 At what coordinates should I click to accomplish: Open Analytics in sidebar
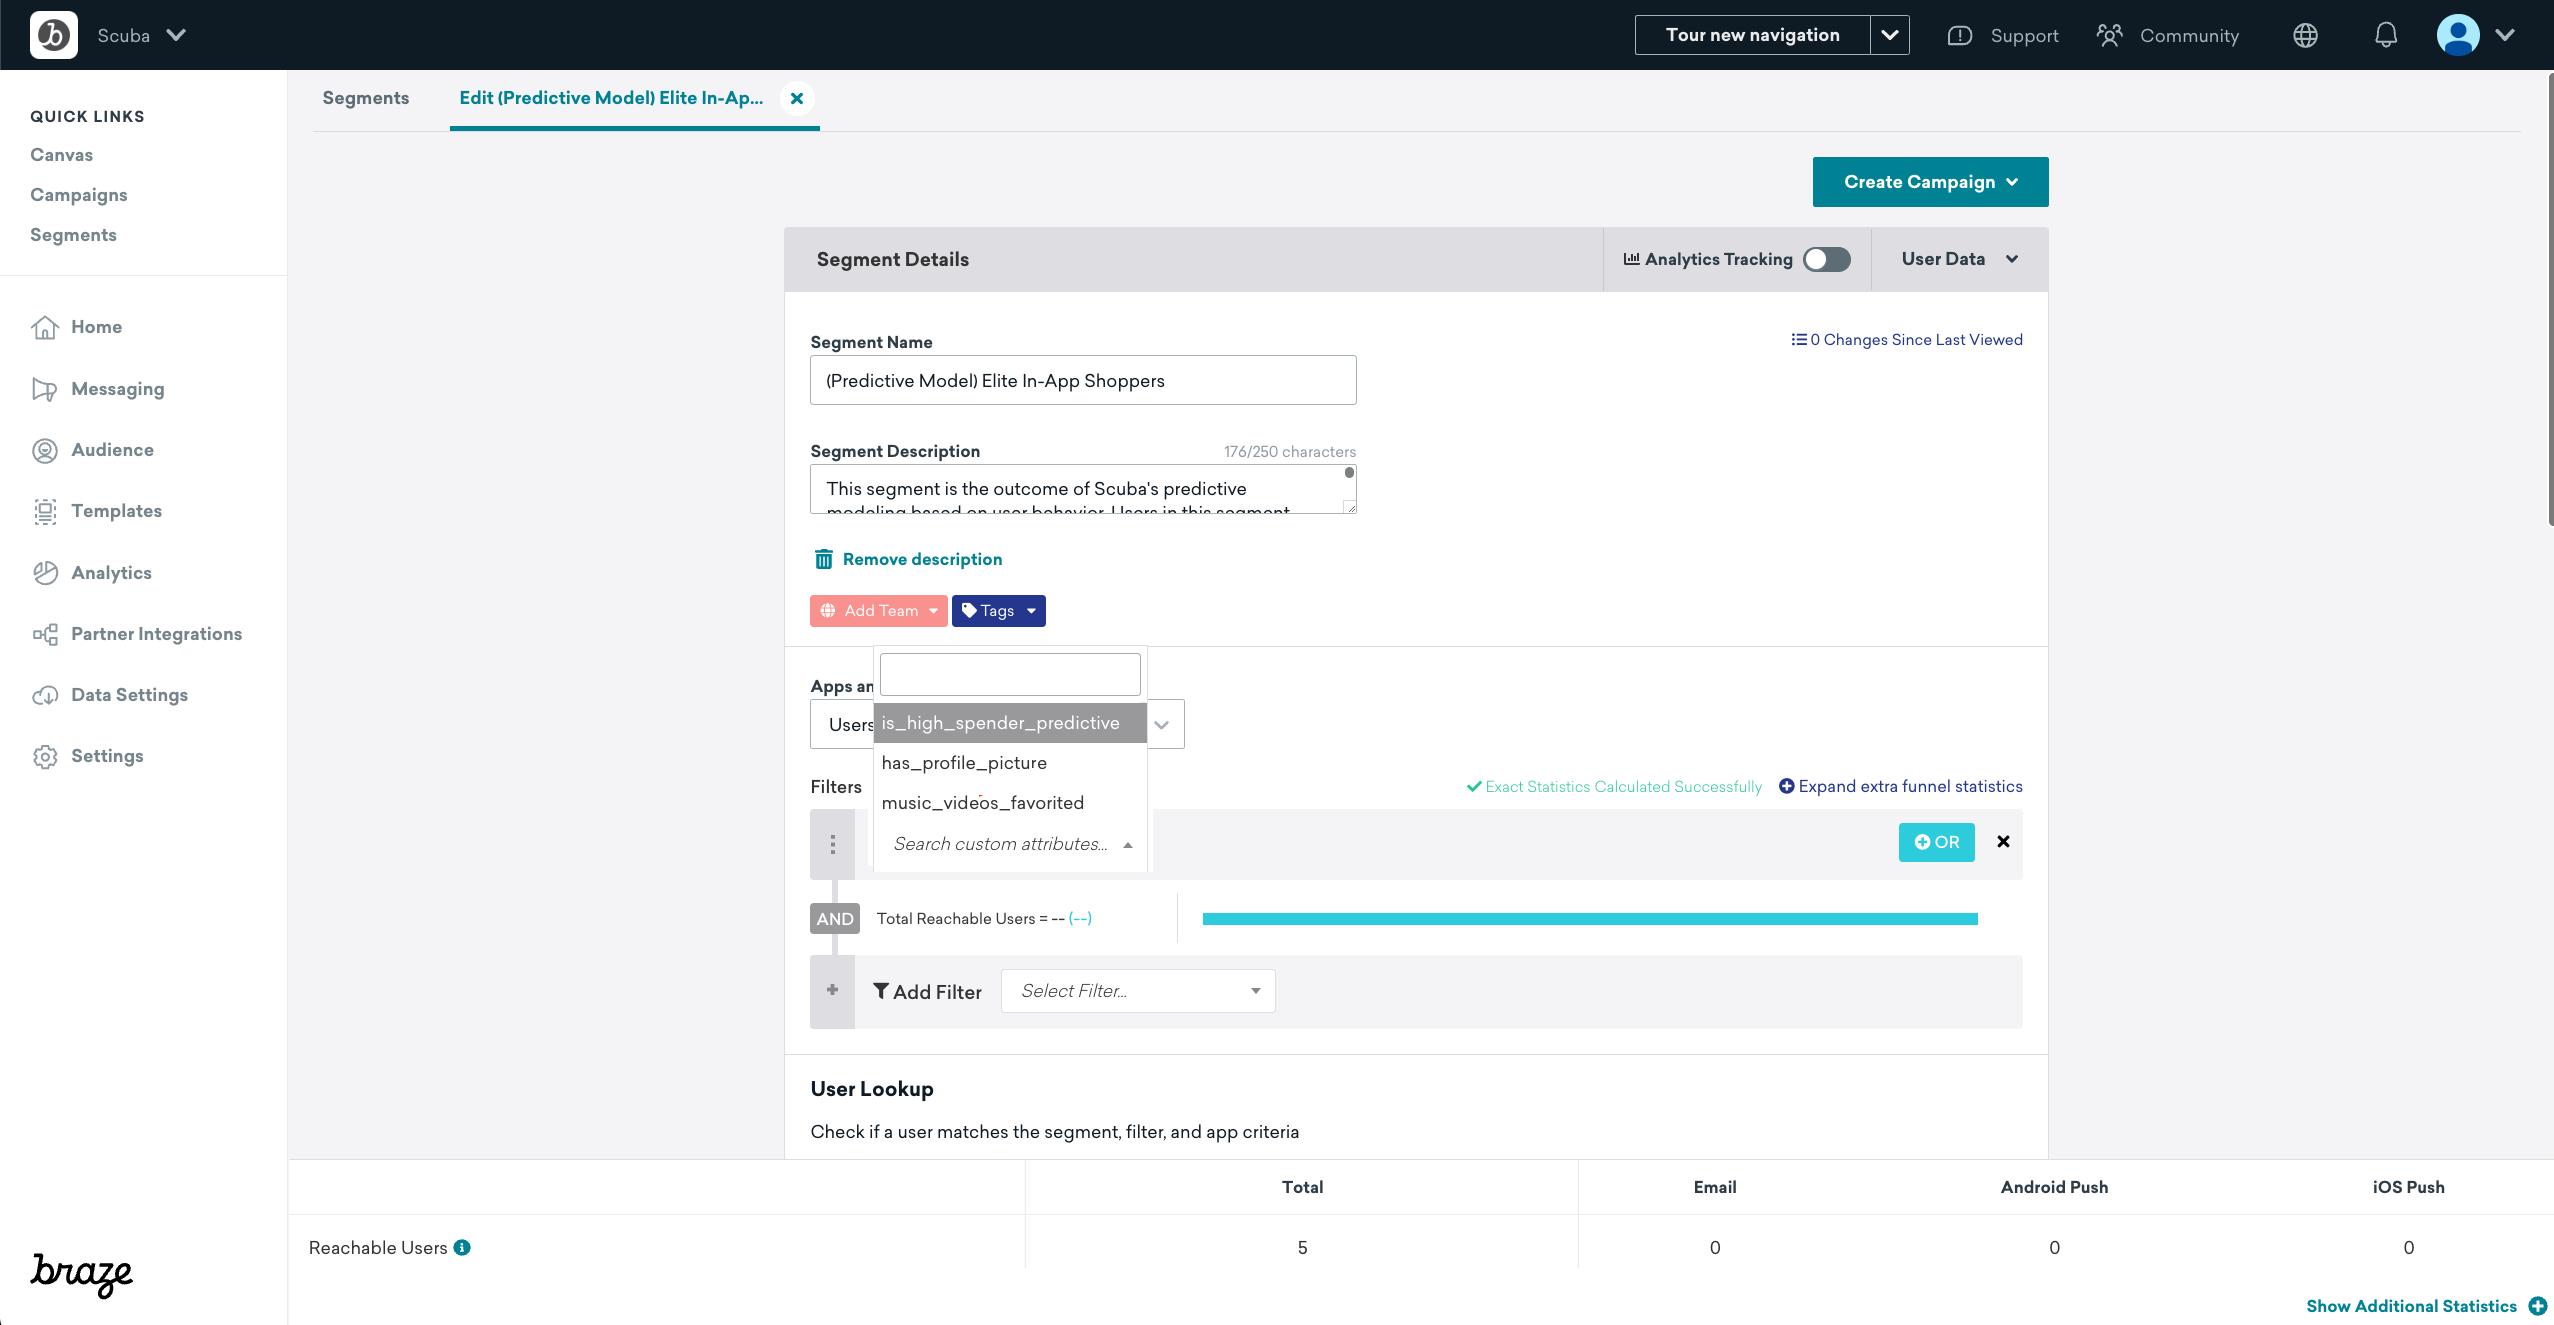pos(111,573)
